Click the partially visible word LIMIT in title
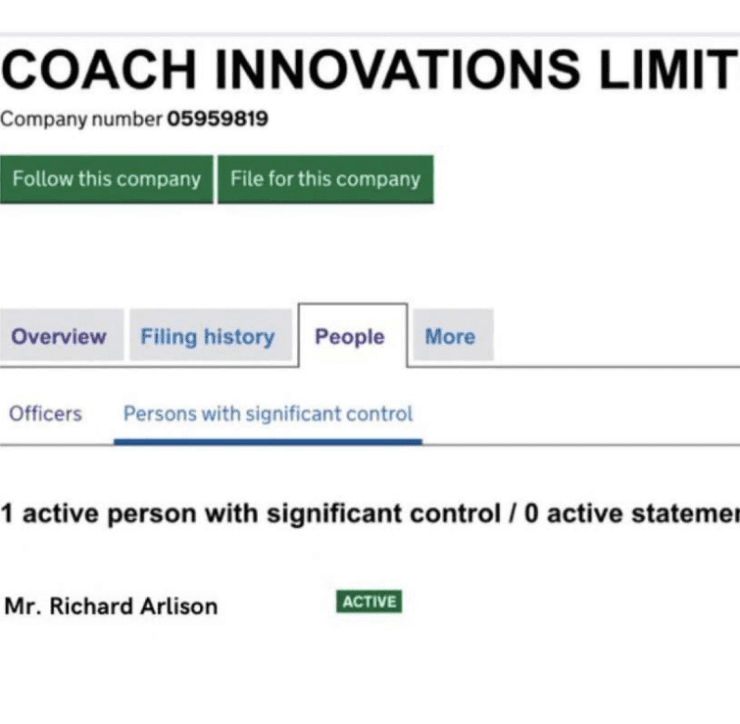The height and width of the screenshot is (724, 740). coord(667,71)
